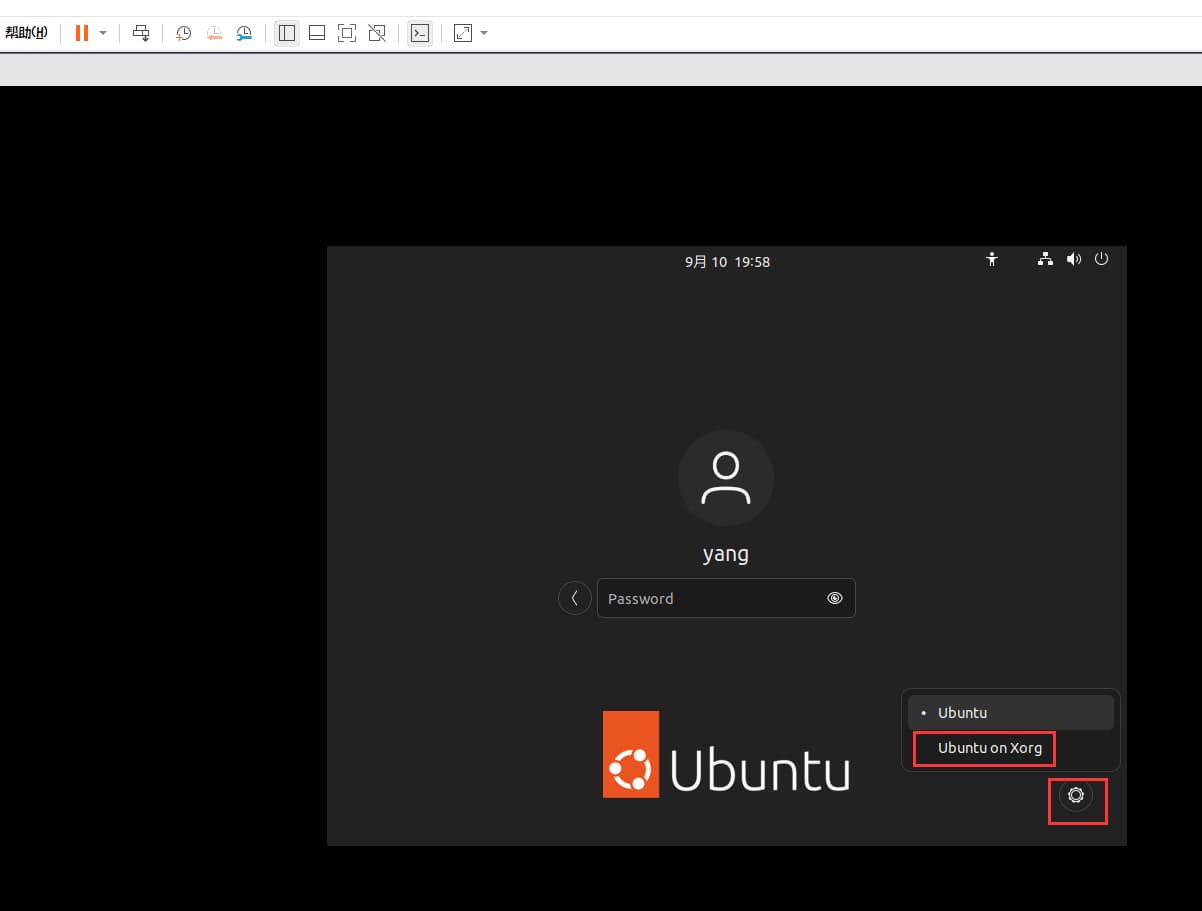This screenshot has width=1202, height=911.
Task: Click the unity mode crossed-out icon
Action: click(x=377, y=33)
